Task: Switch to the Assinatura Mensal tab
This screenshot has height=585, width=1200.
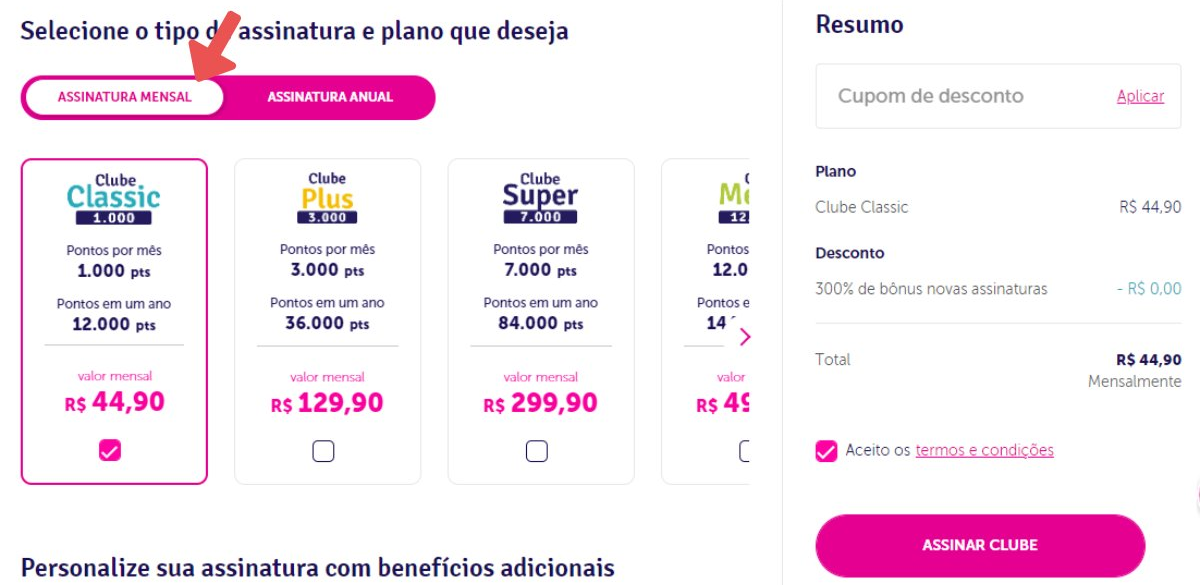Action: pyautogui.click(x=124, y=97)
